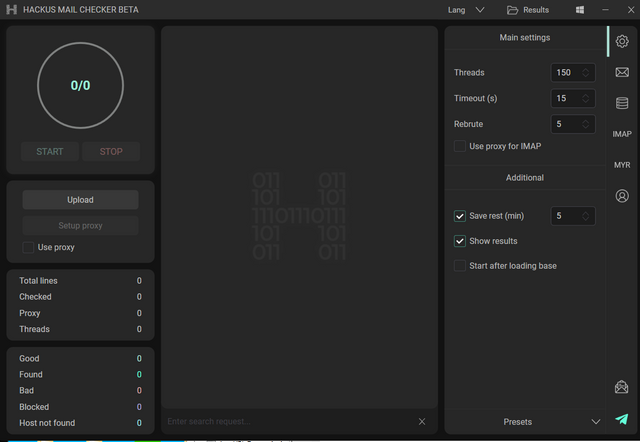
Task: Toggle Use proxy for IMAP checkbox
Action: coord(460,147)
